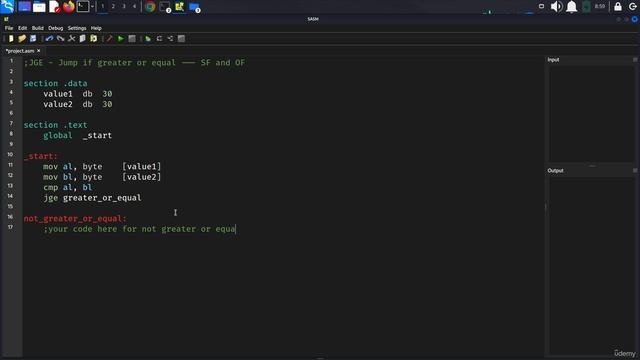Screen dimensions: 640x360
Task: Open the text editor launcher in the panel
Action: click(x=54, y=7)
